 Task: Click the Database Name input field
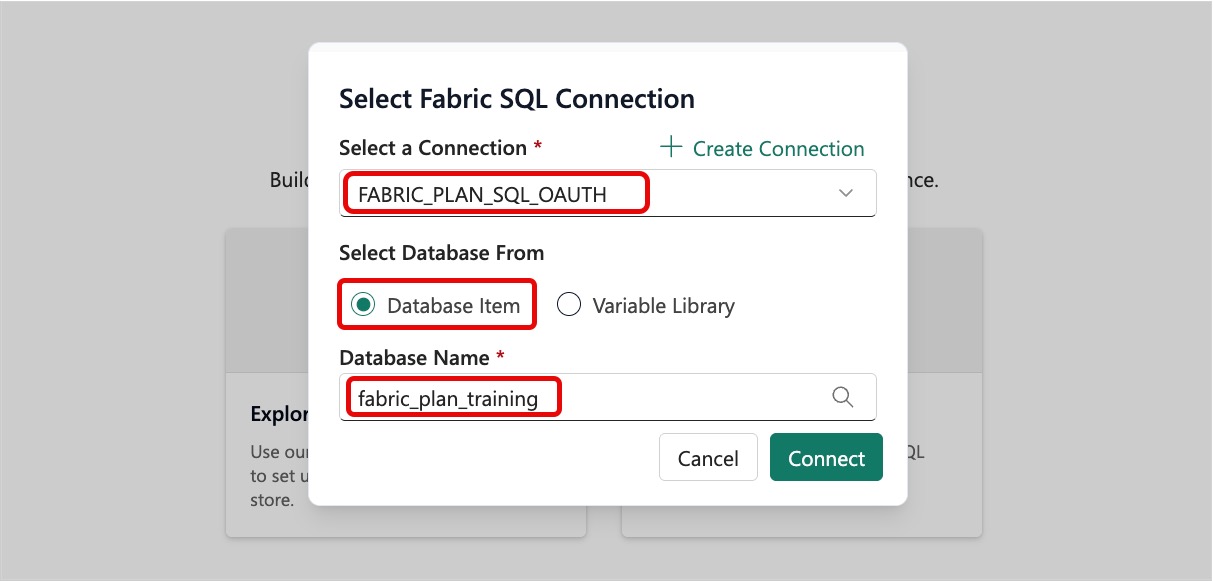point(608,398)
